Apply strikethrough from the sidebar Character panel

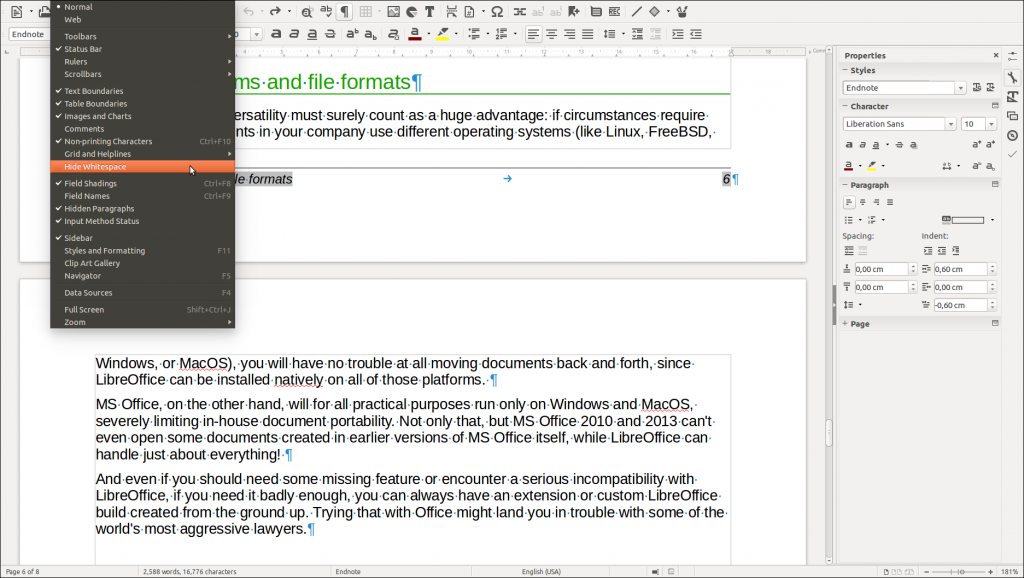(x=900, y=144)
